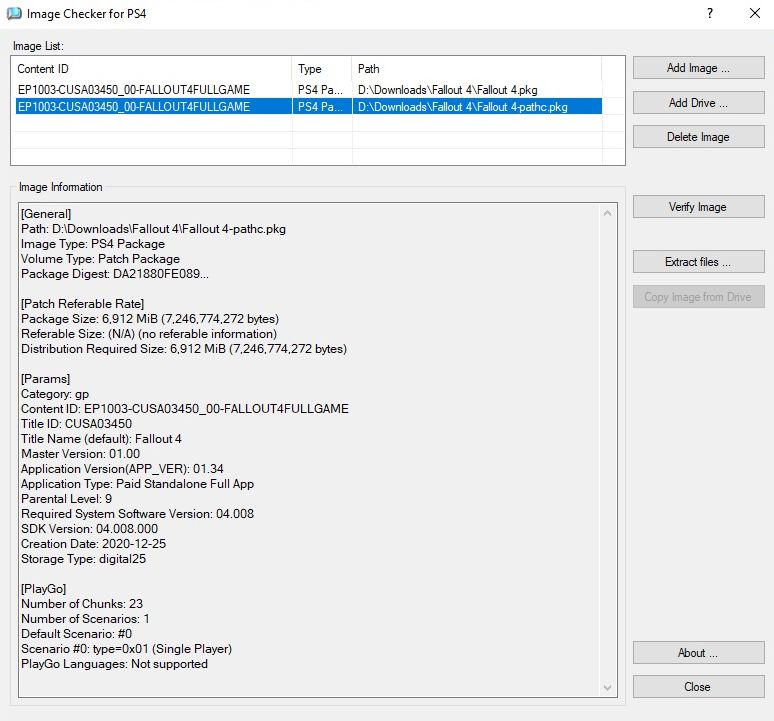The height and width of the screenshot is (721, 774).
Task: Click the Title Name (default): Fallout 4 line
Action: pos(101,439)
